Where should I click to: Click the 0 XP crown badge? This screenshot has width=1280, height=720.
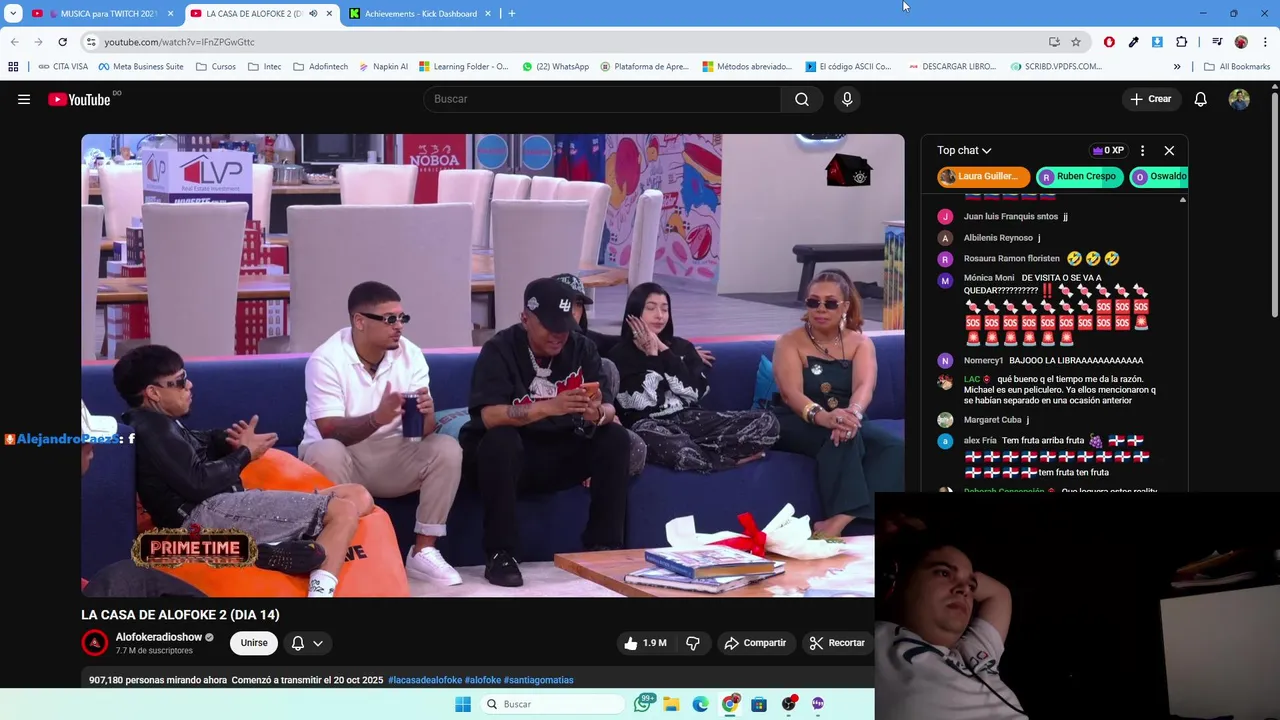pos(1108,150)
